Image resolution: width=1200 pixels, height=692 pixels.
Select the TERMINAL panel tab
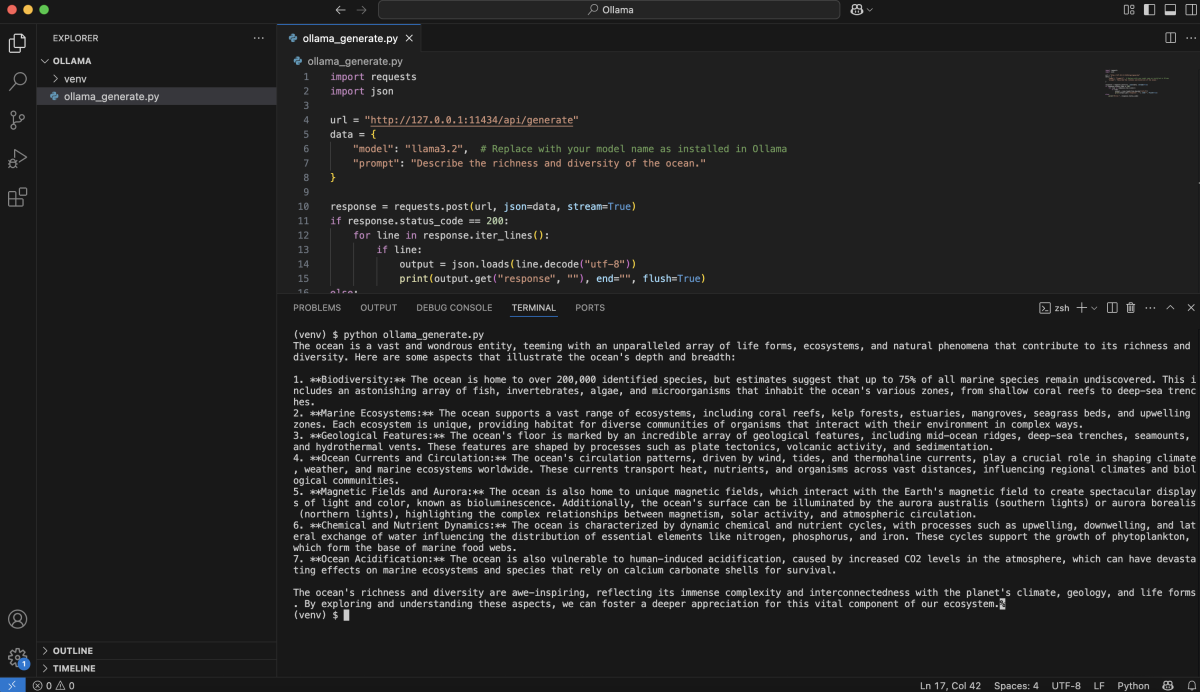pyautogui.click(x=533, y=308)
